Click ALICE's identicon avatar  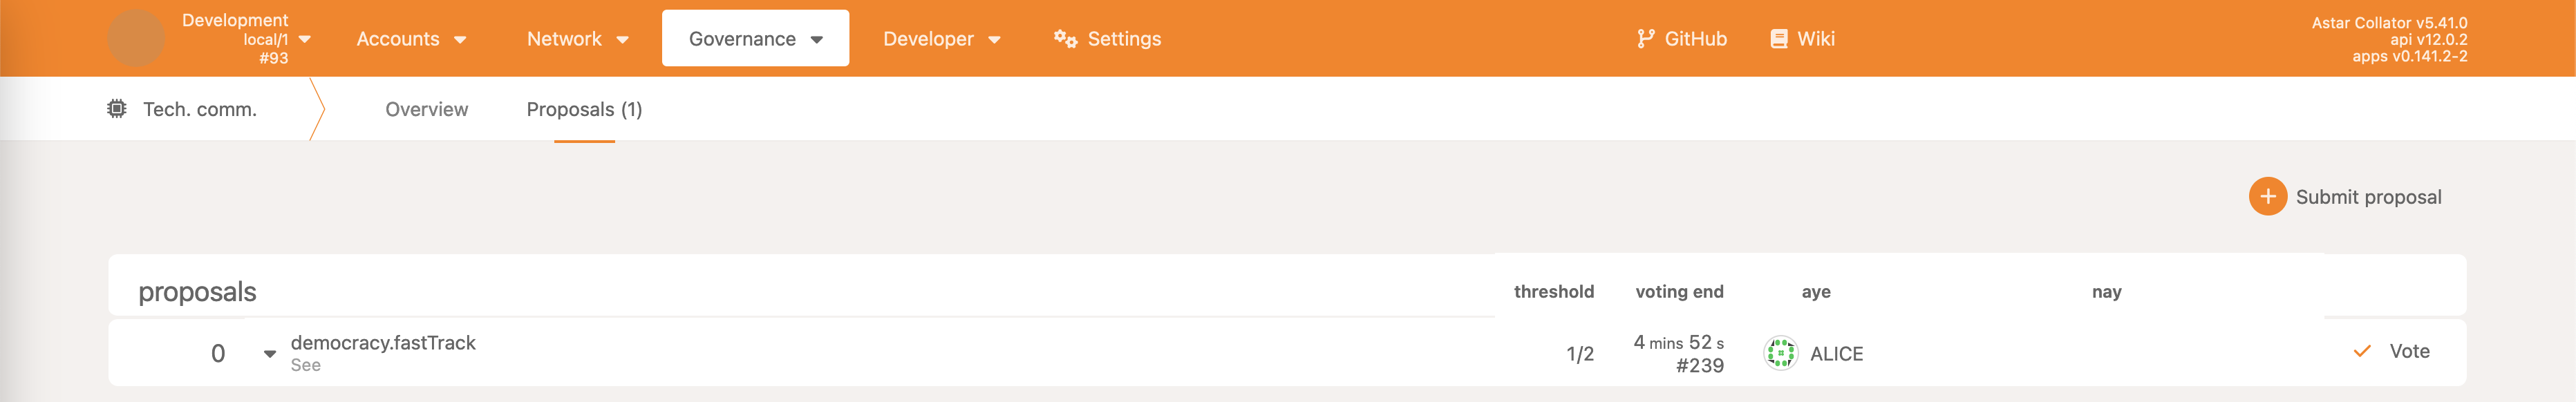tap(1781, 353)
